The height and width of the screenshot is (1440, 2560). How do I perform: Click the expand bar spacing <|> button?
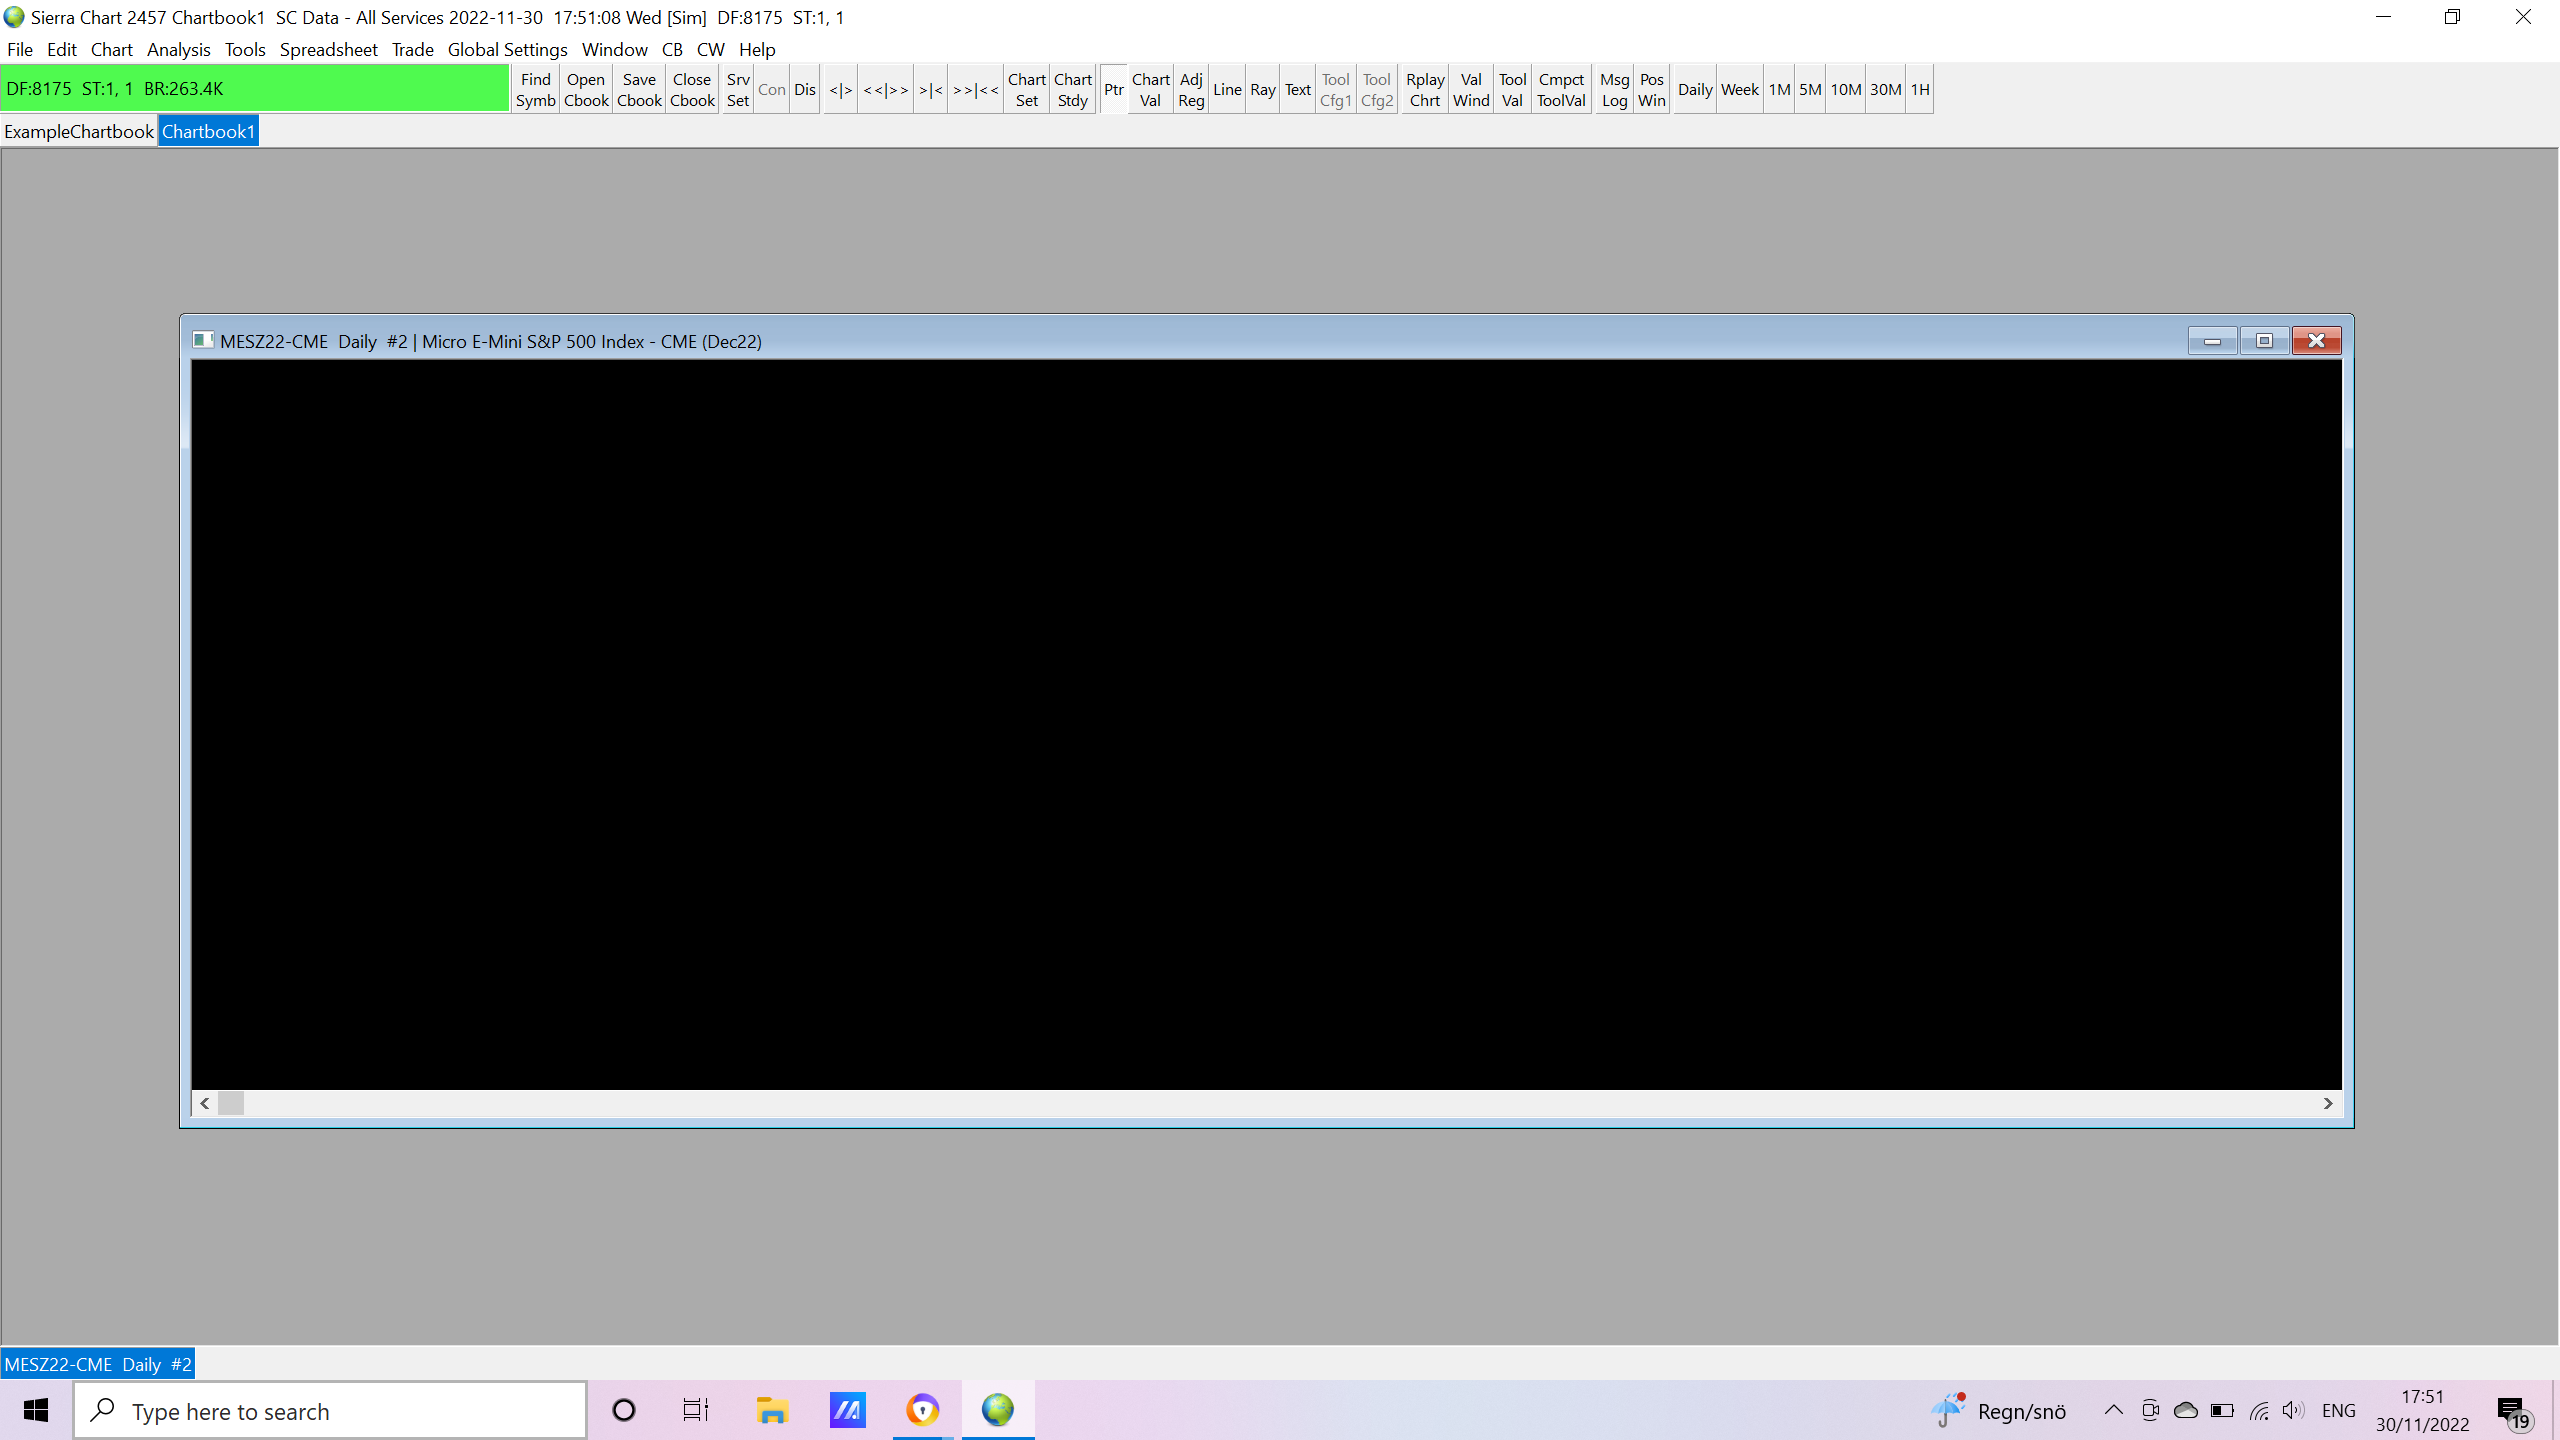pyautogui.click(x=840, y=90)
